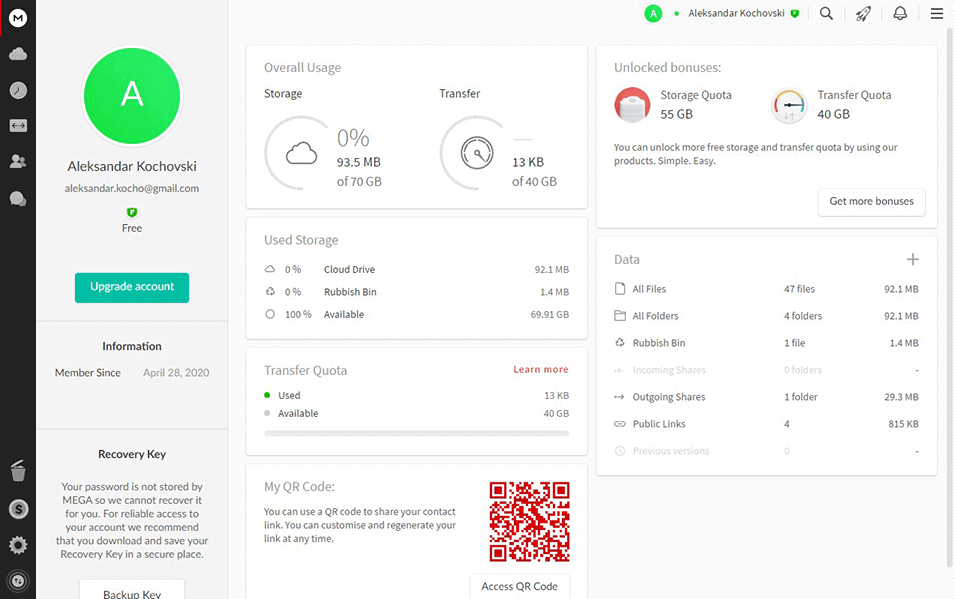
Task: Click the Transfer Quota usage bar
Action: (420, 433)
